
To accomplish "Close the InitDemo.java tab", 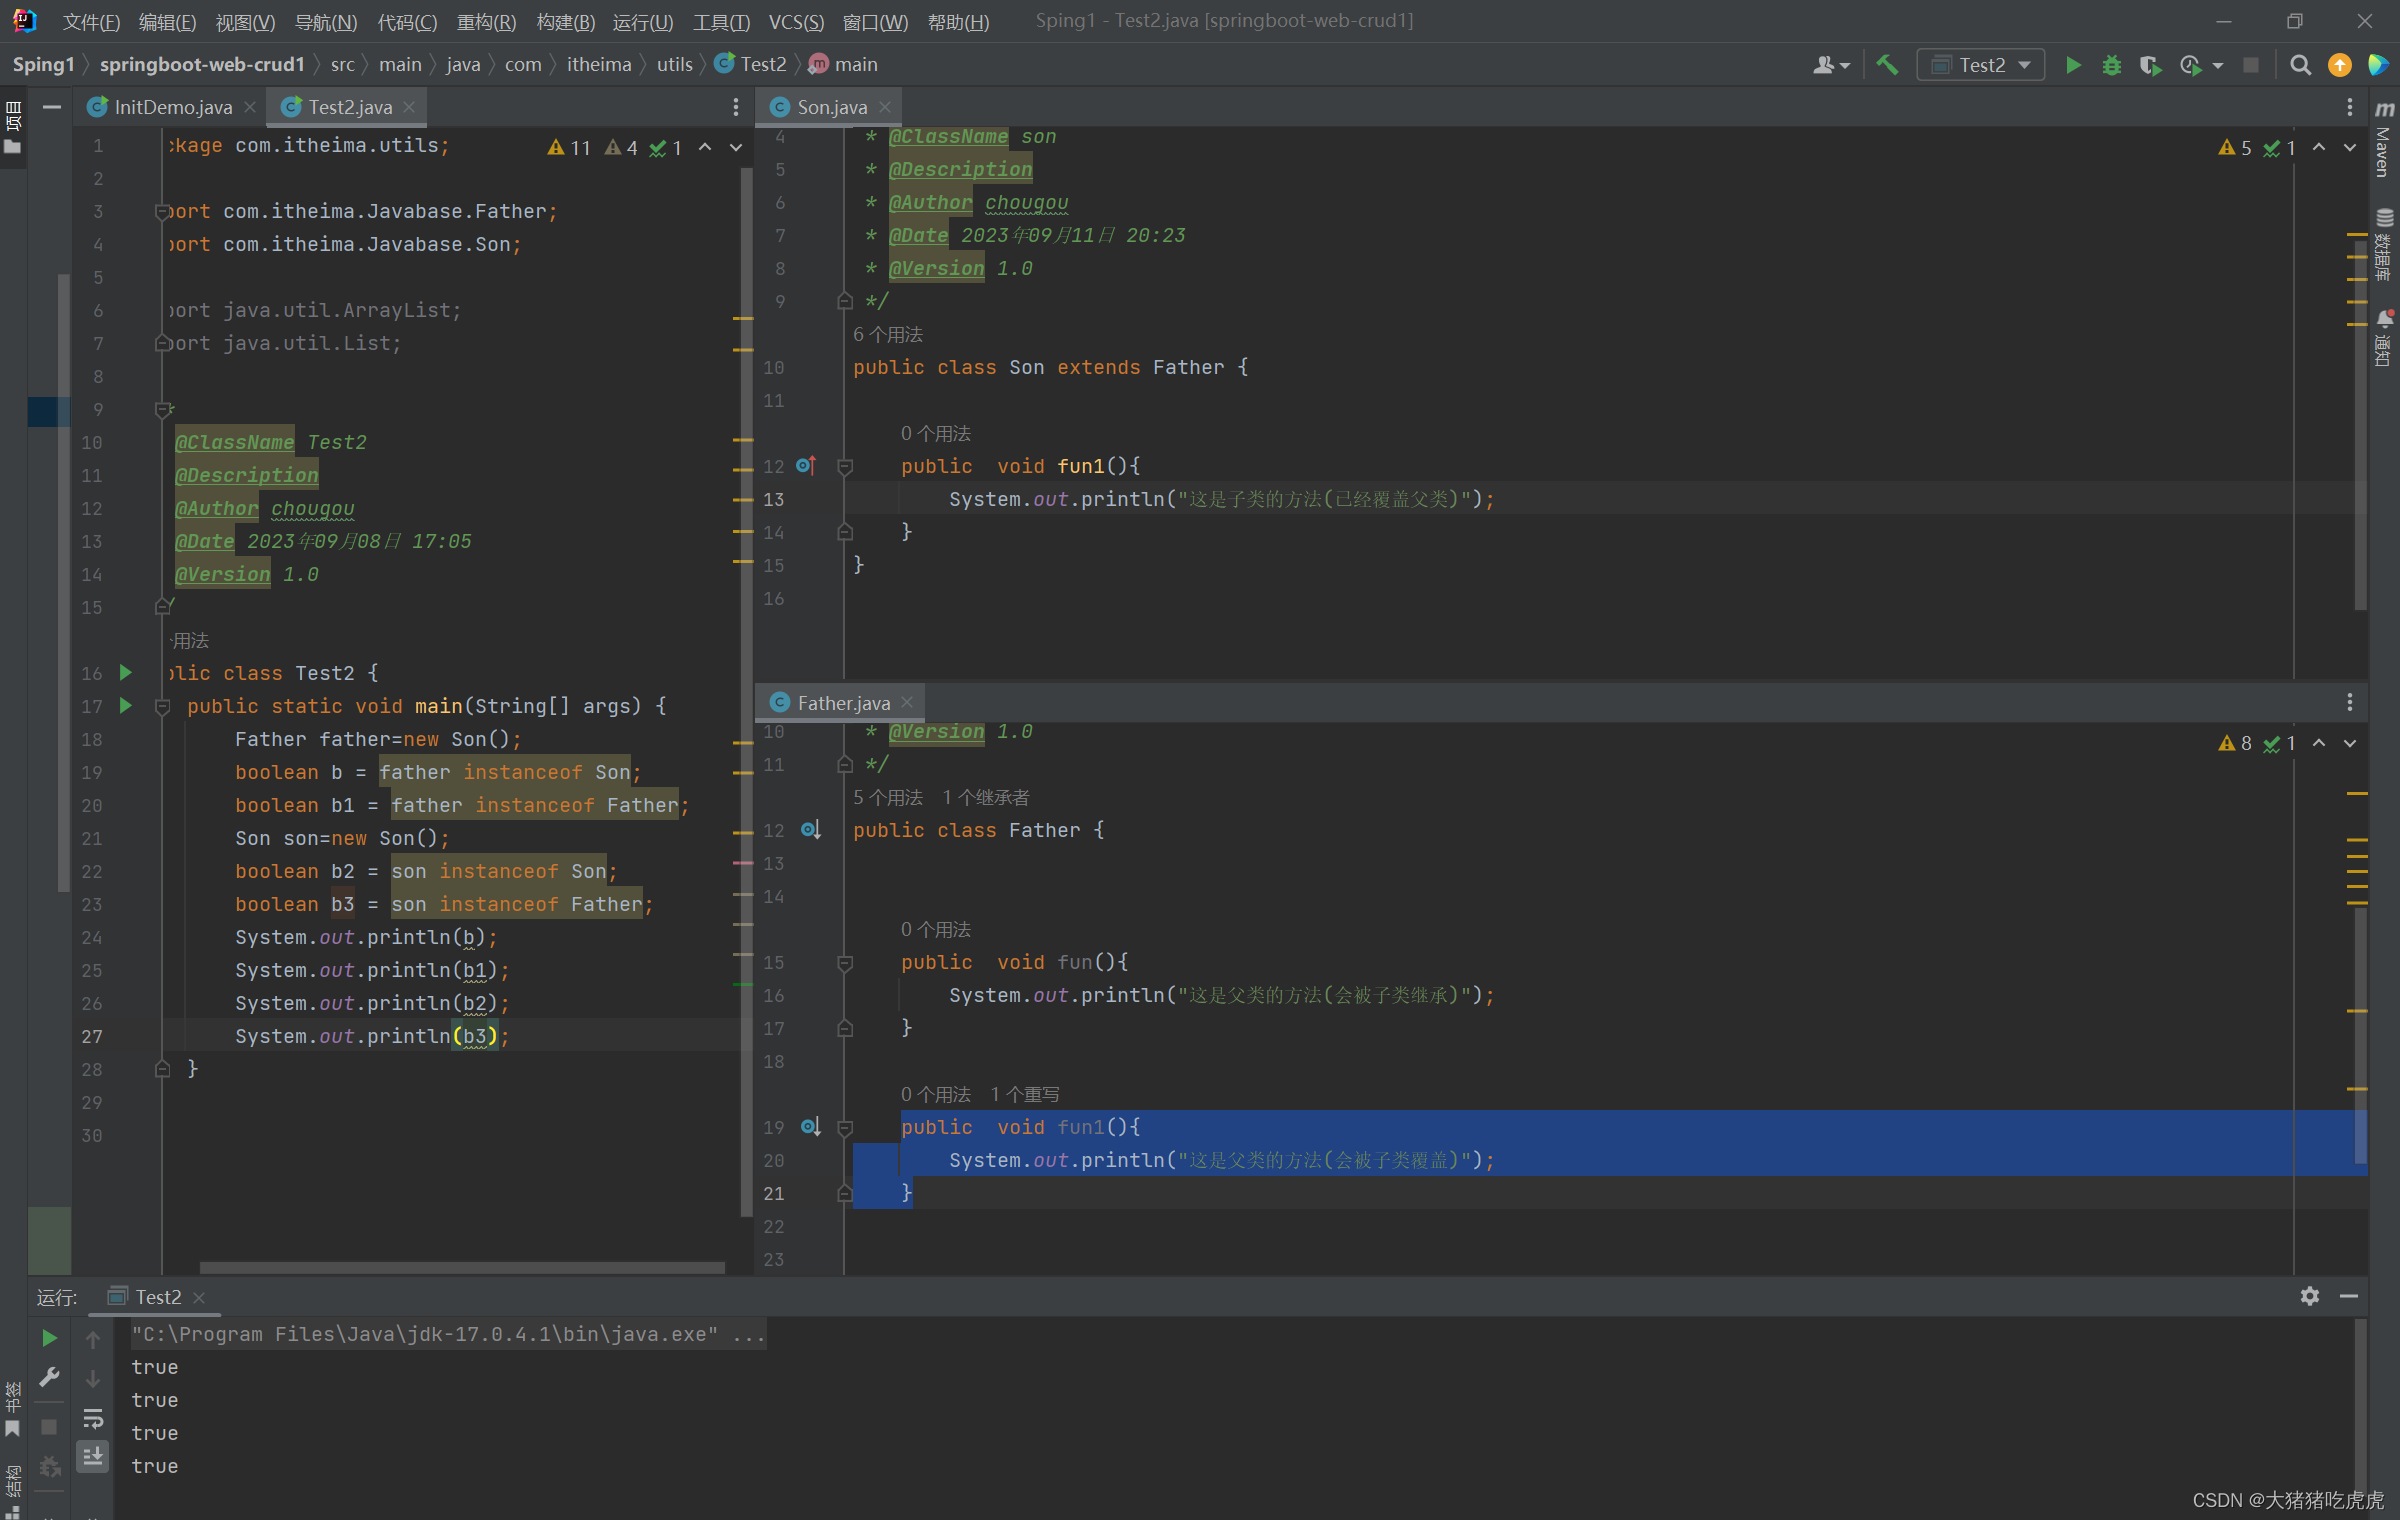I will point(250,107).
